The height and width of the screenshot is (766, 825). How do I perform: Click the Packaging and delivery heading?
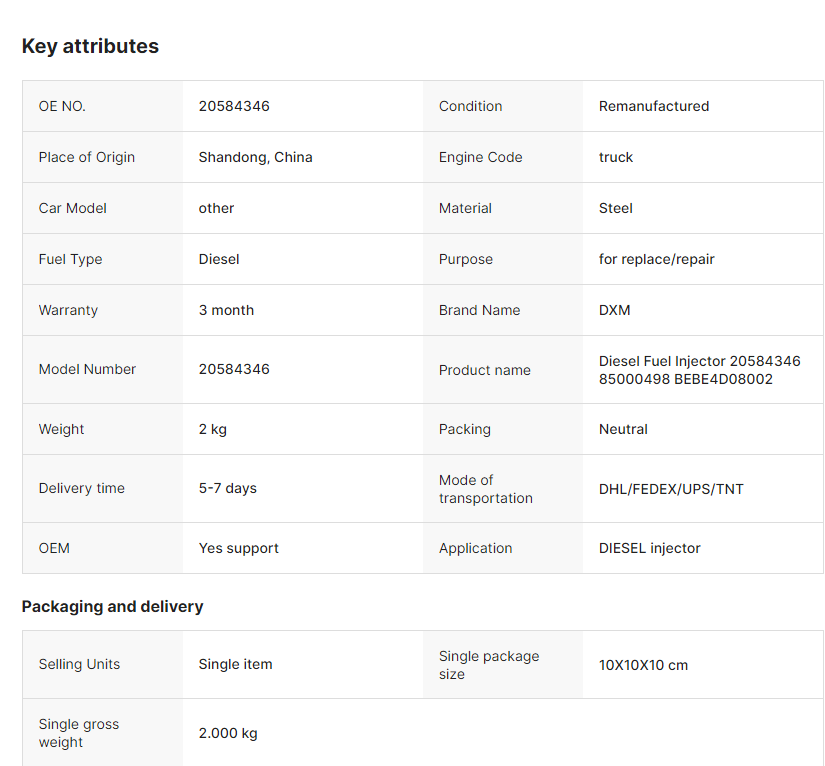click(x=112, y=607)
